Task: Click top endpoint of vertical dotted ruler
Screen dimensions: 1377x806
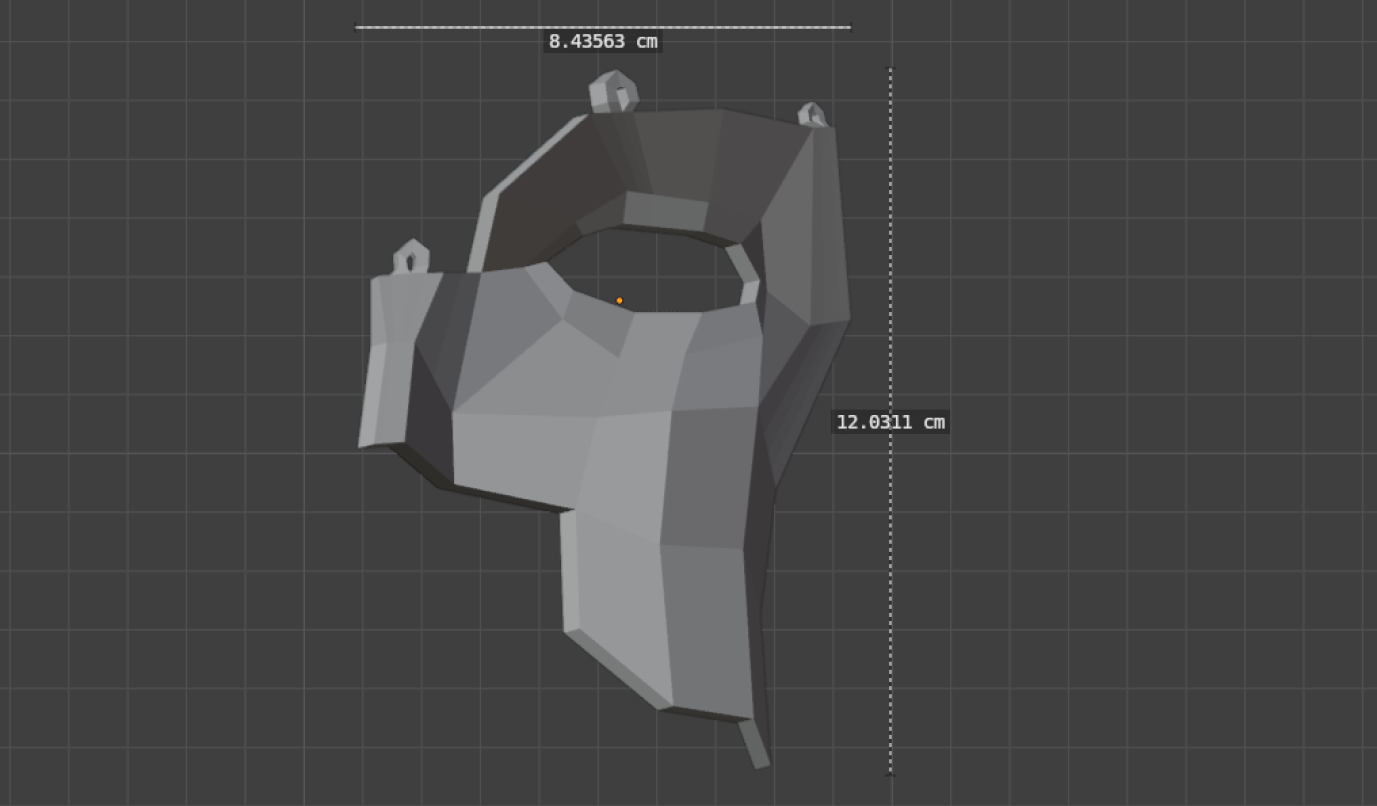Action: pyautogui.click(x=890, y=70)
